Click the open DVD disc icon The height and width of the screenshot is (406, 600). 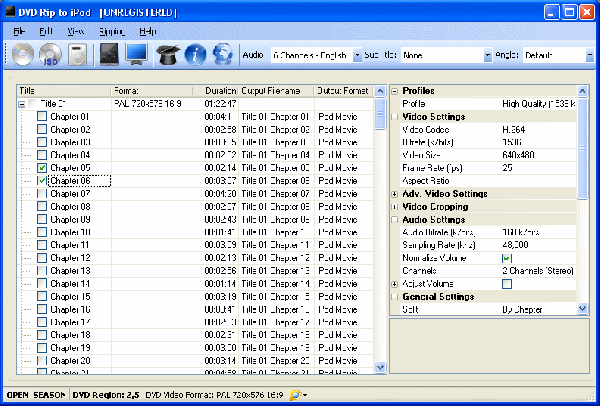[x=23, y=54]
